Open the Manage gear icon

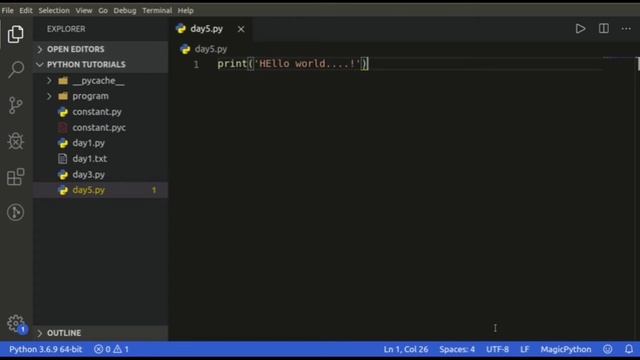click(x=16, y=323)
